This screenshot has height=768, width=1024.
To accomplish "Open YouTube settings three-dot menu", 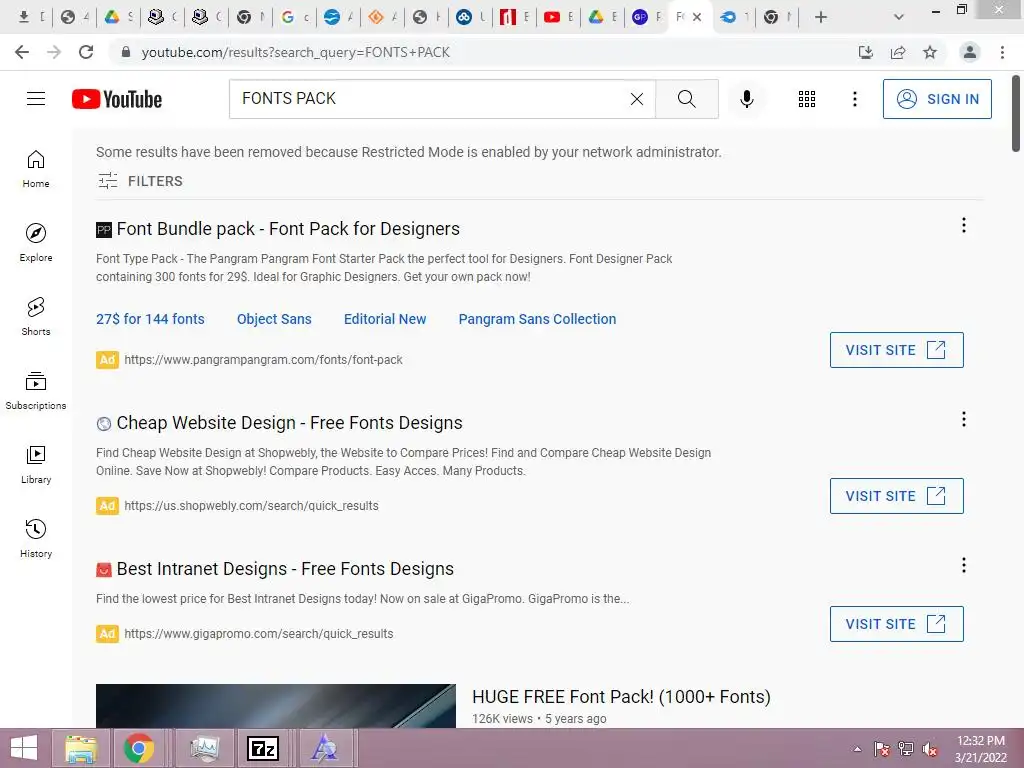I will click(854, 99).
